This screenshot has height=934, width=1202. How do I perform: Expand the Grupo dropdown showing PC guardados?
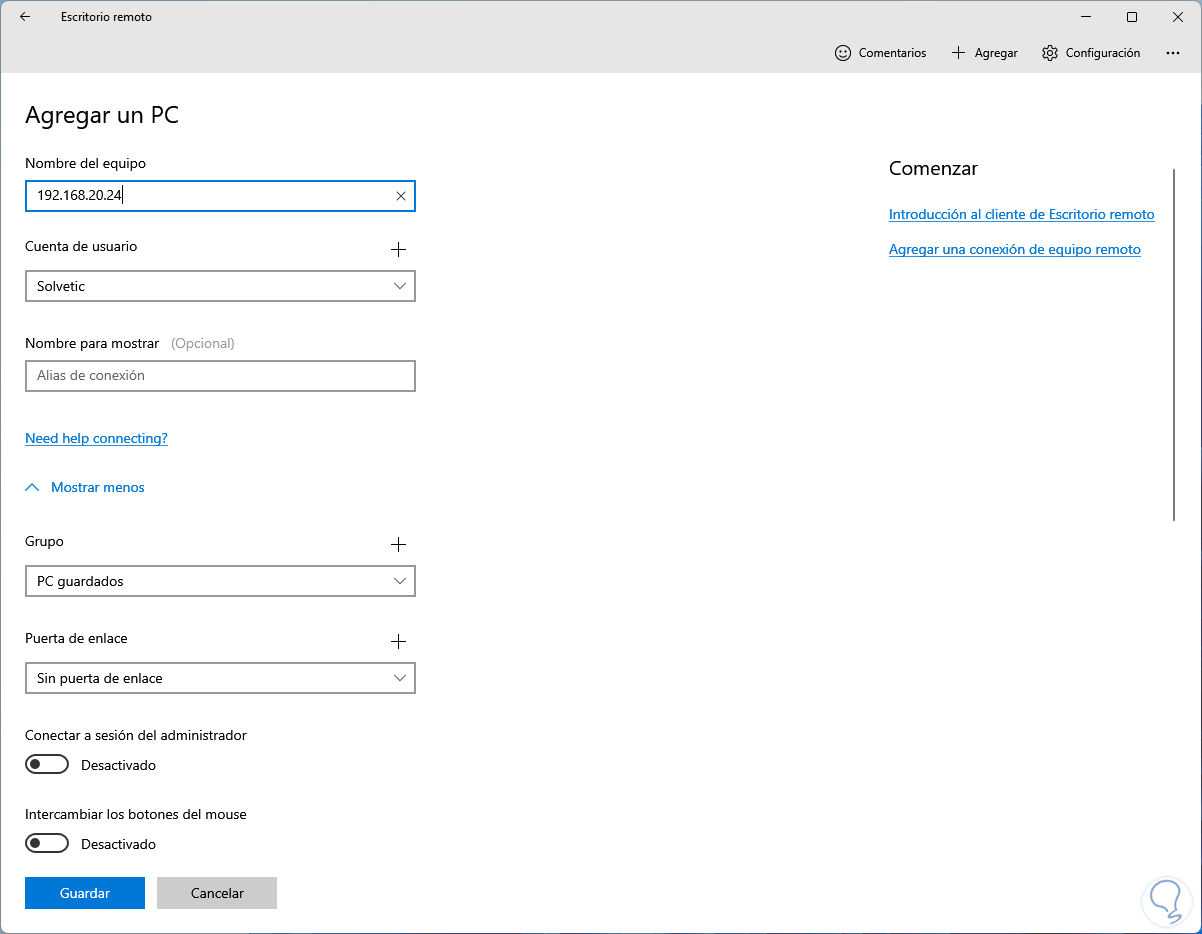point(220,582)
